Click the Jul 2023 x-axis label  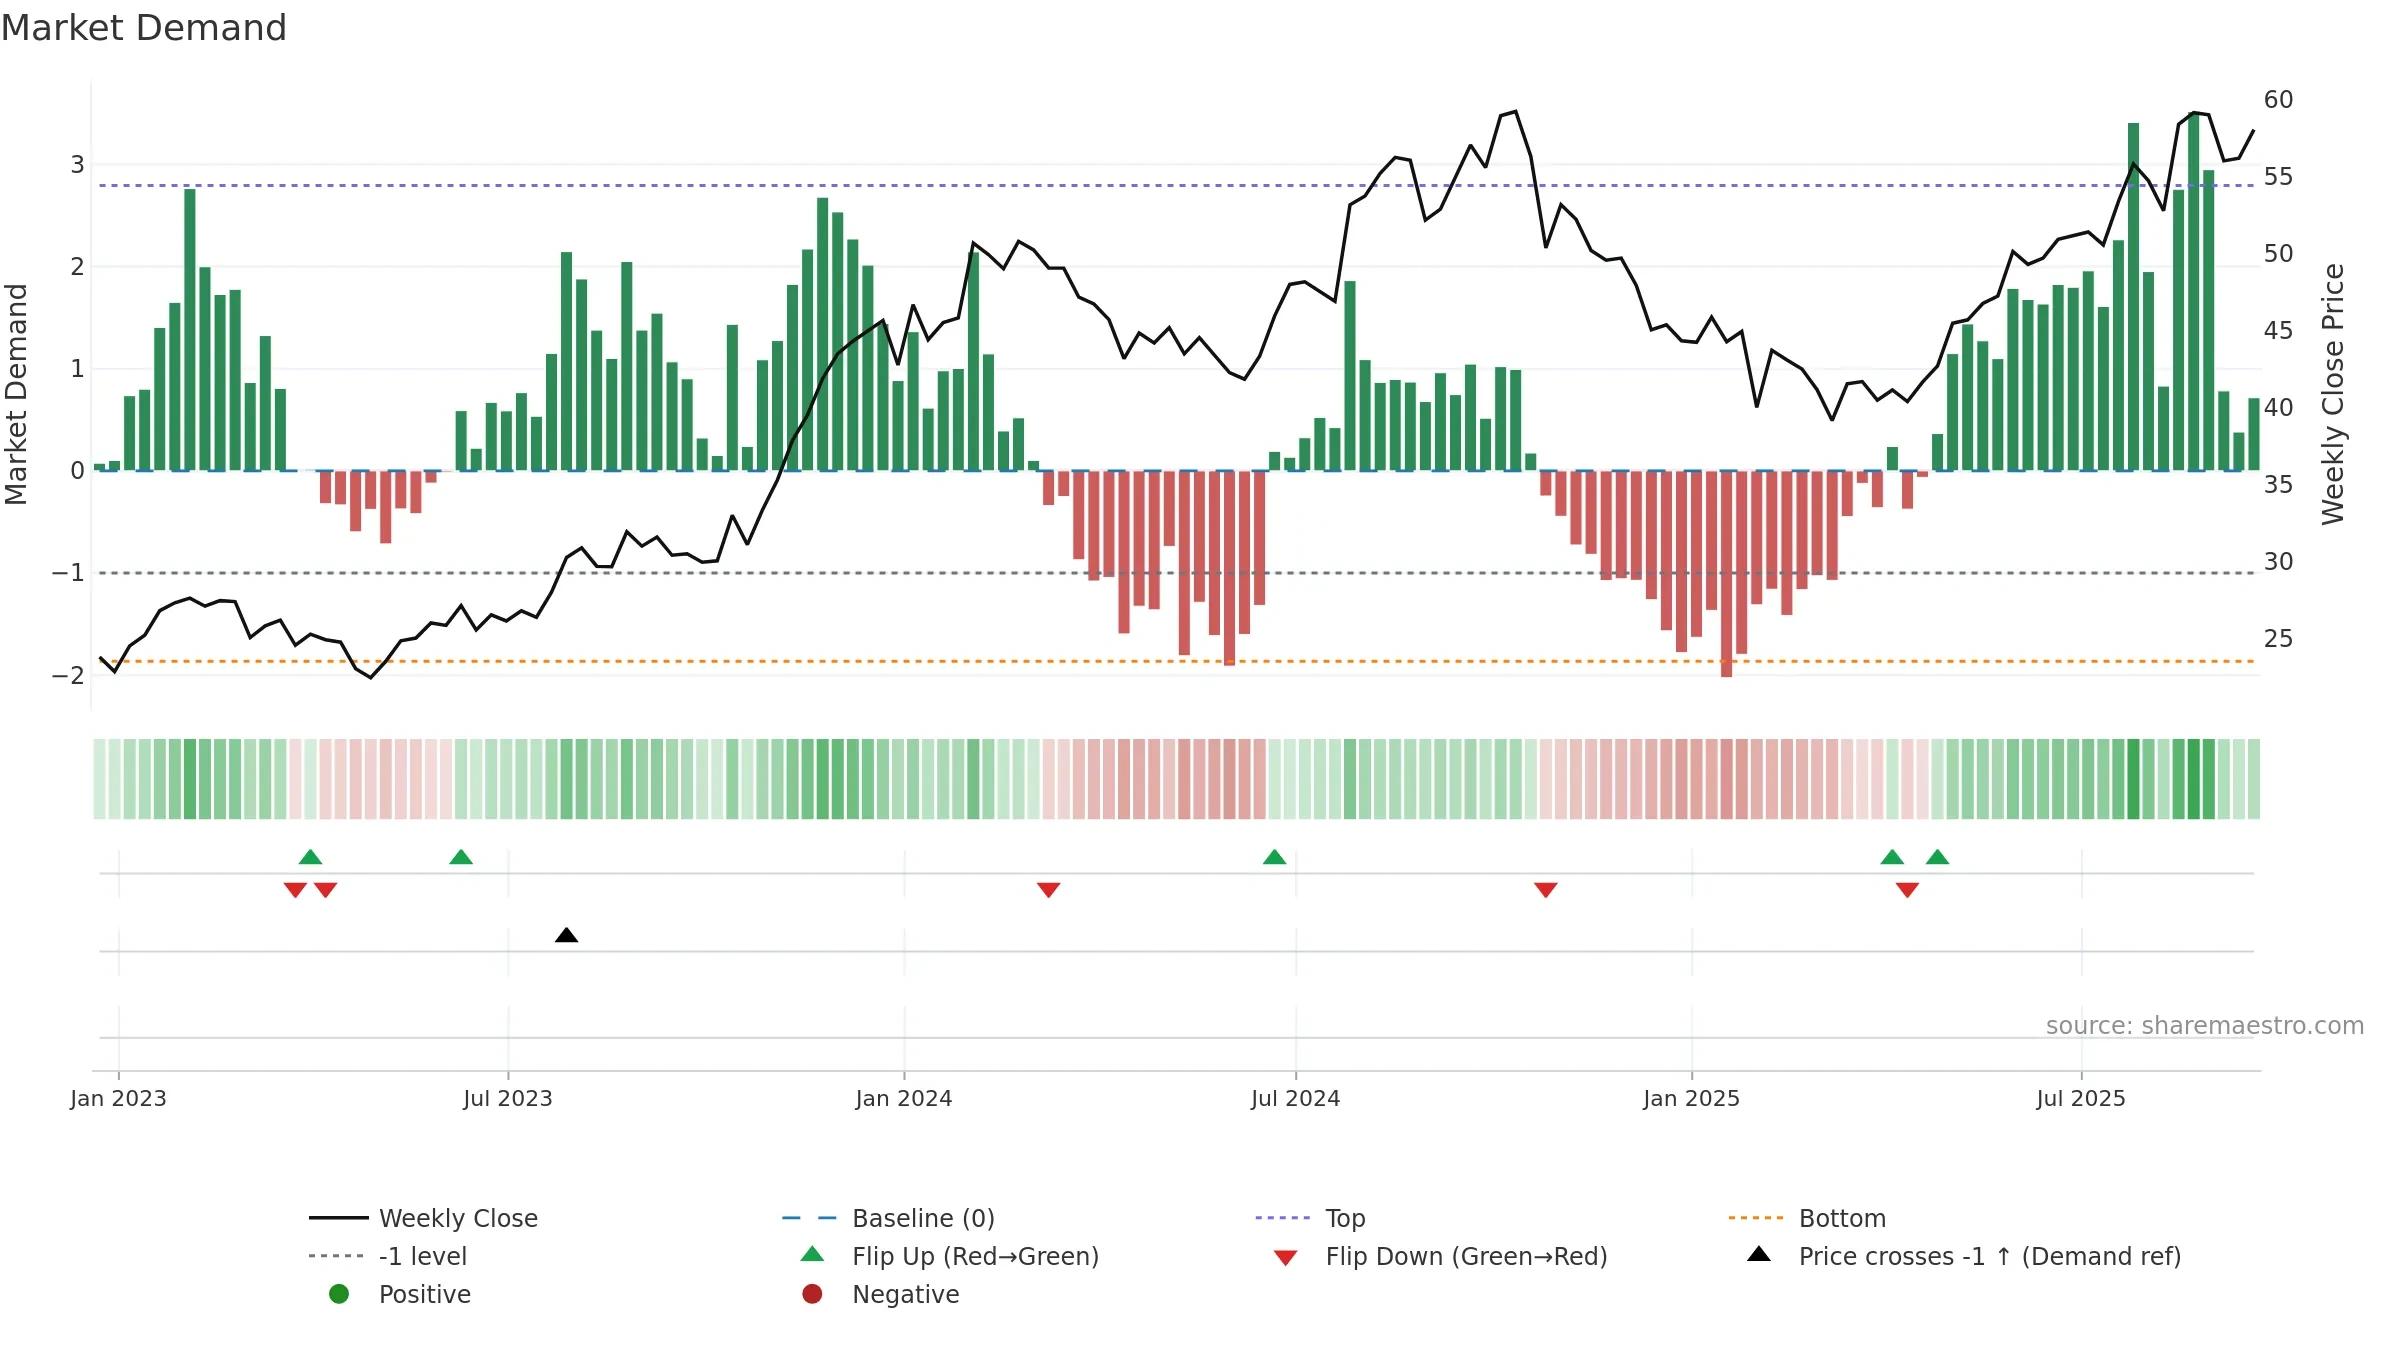pos(507,1098)
